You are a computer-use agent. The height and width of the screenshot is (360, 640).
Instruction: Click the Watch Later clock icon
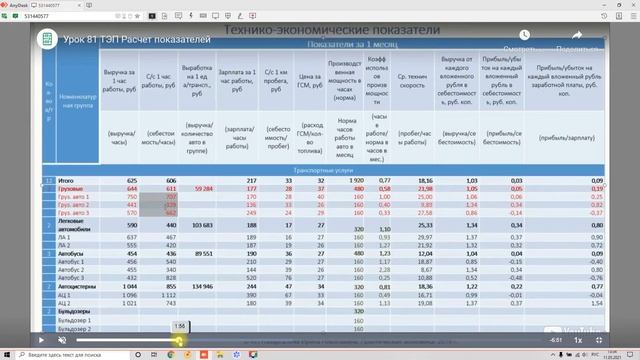524,35
